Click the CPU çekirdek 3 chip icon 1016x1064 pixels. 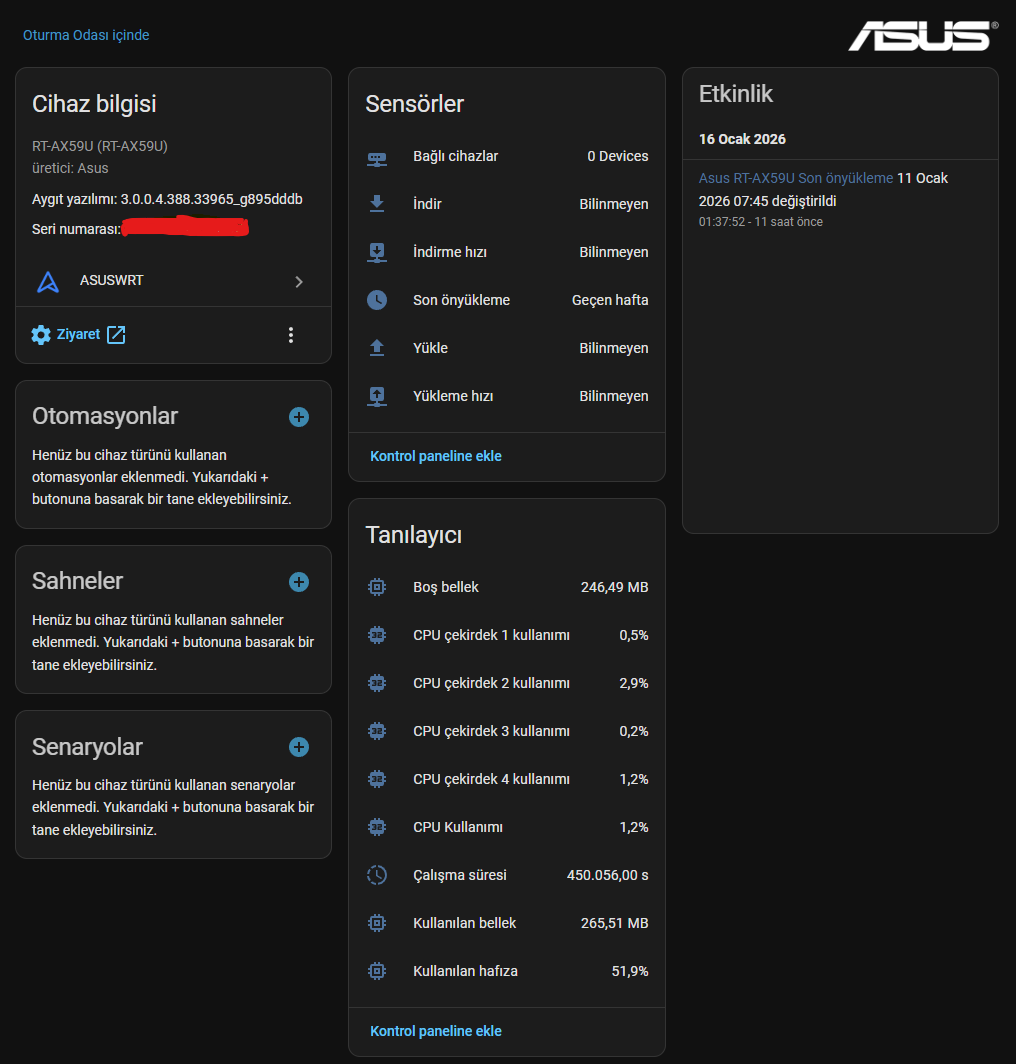pos(377,732)
